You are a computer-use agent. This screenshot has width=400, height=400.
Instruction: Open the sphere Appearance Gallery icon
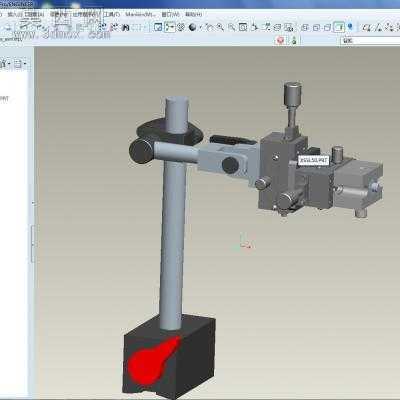point(192,27)
